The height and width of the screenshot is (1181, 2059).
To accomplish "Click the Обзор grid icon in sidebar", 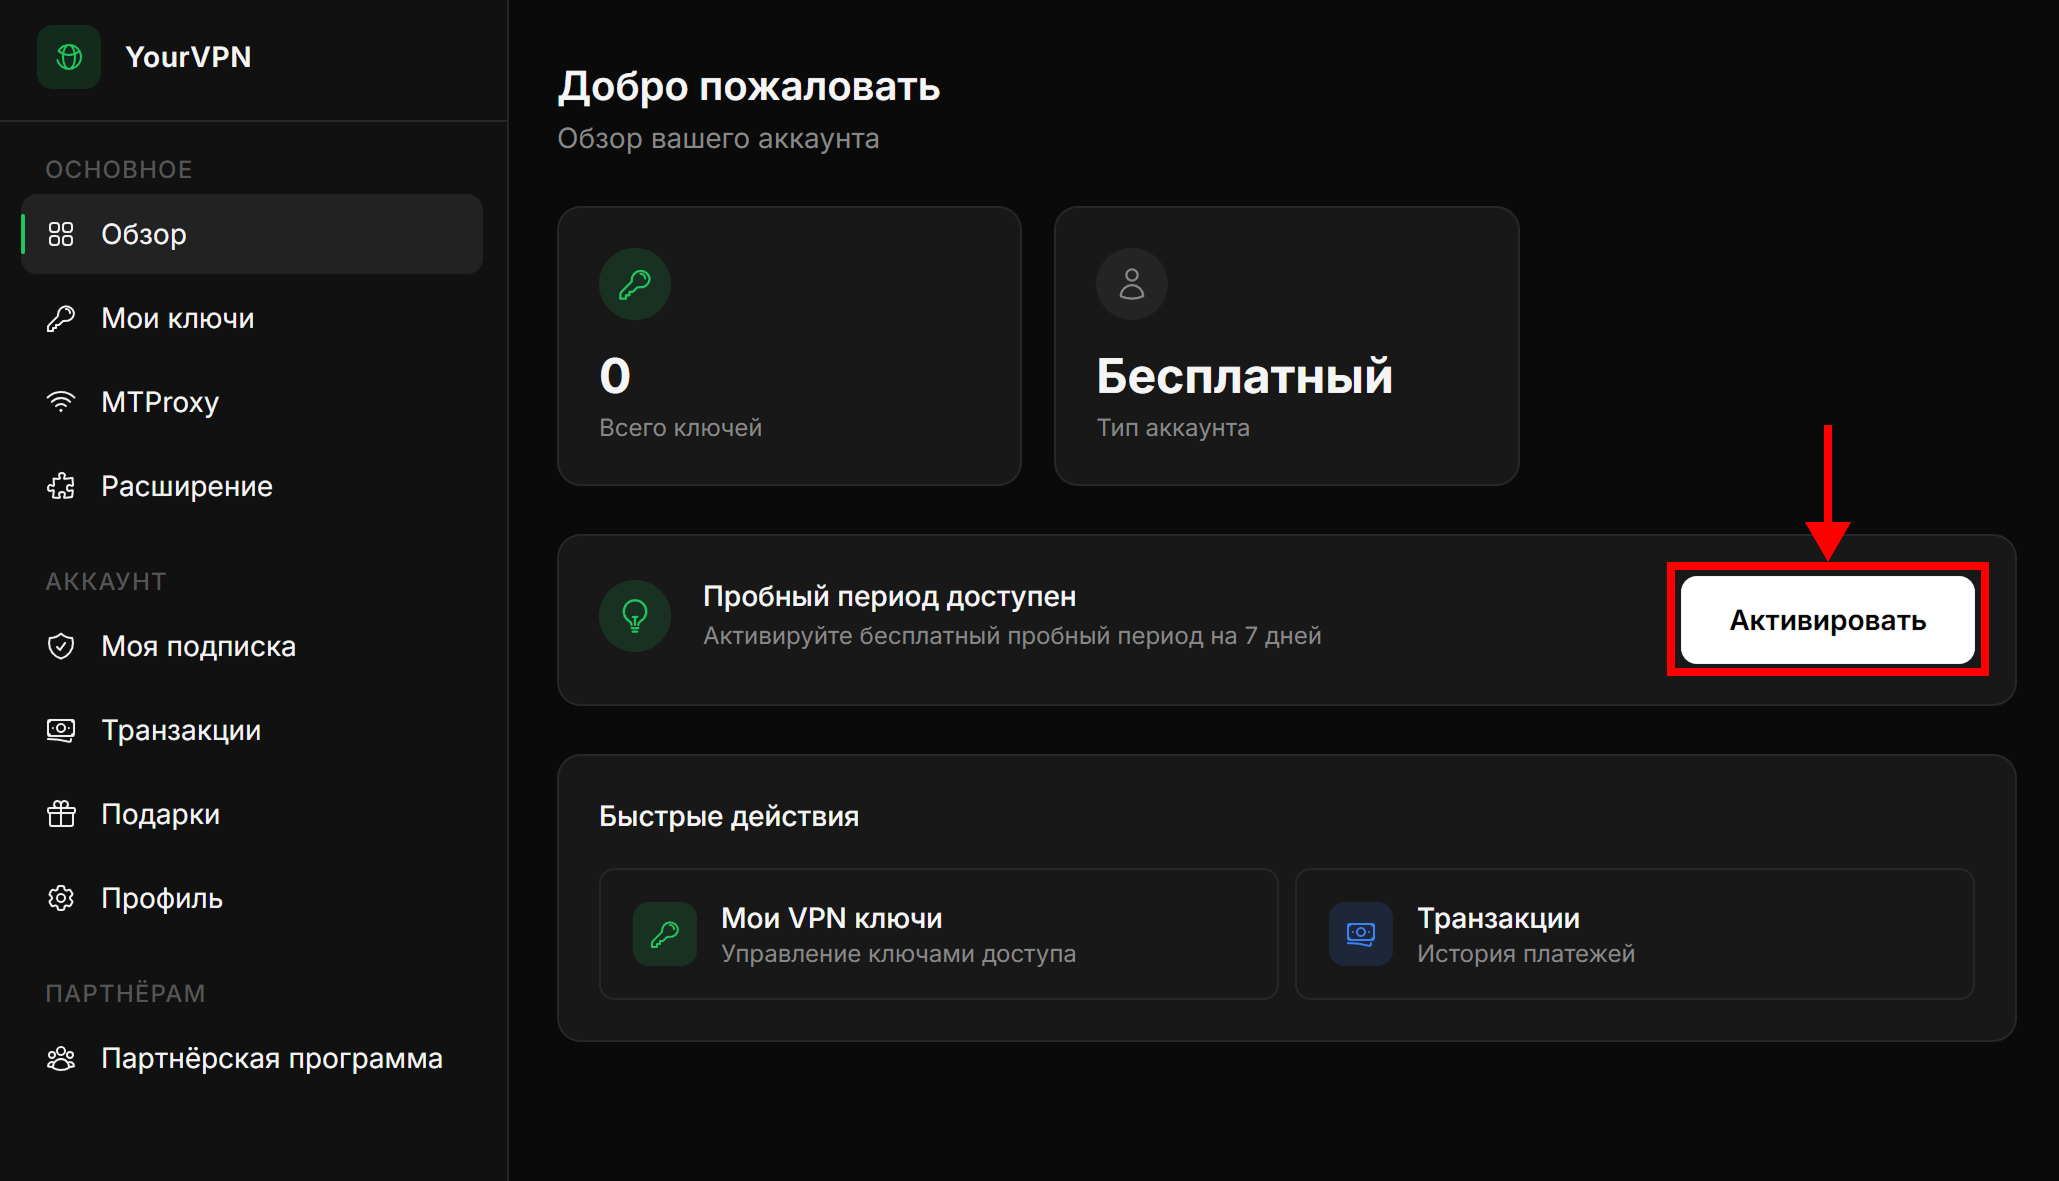I will [x=61, y=234].
